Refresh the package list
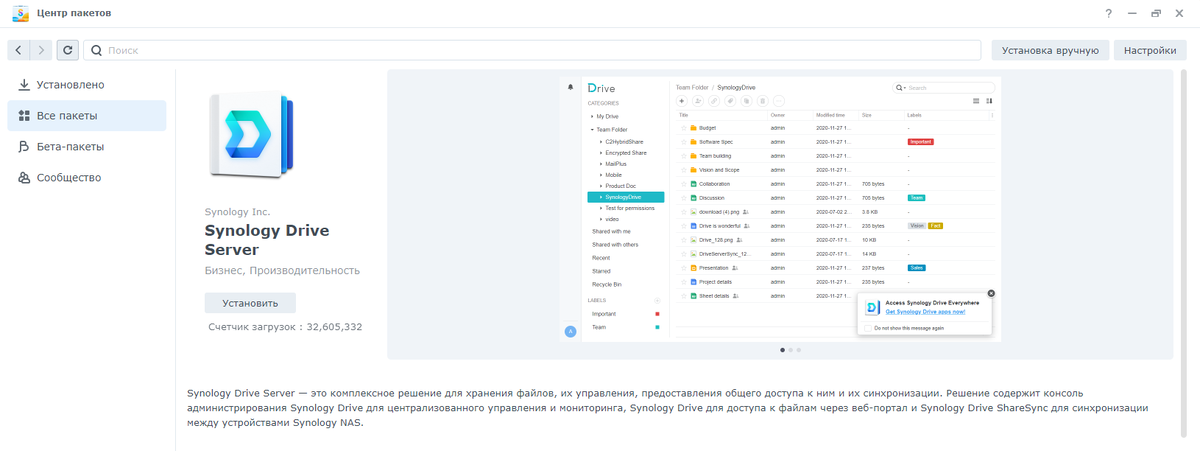 click(67, 50)
